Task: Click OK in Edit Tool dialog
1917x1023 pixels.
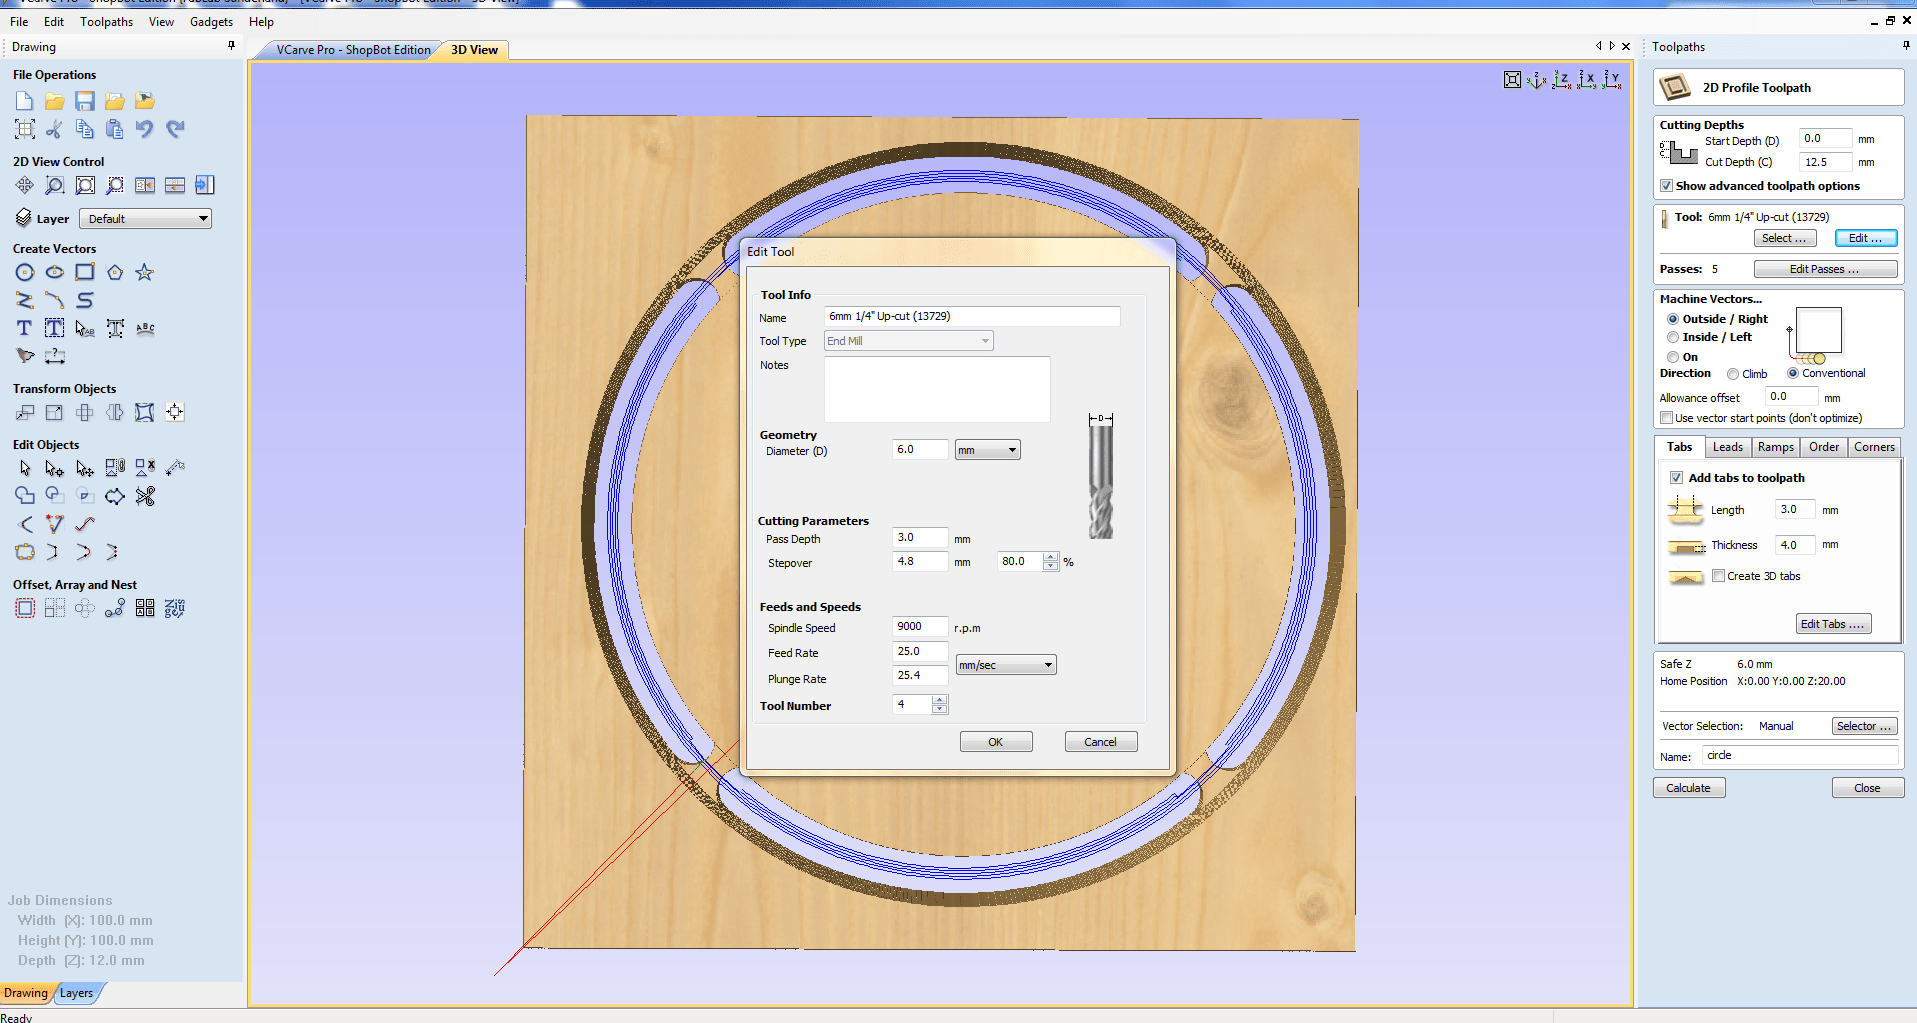Action: pos(996,742)
